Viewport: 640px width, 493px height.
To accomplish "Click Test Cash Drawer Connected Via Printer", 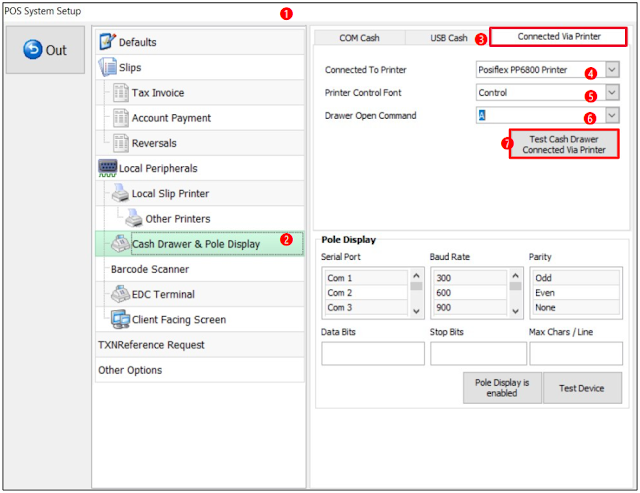I will click(x=564, y=144).
